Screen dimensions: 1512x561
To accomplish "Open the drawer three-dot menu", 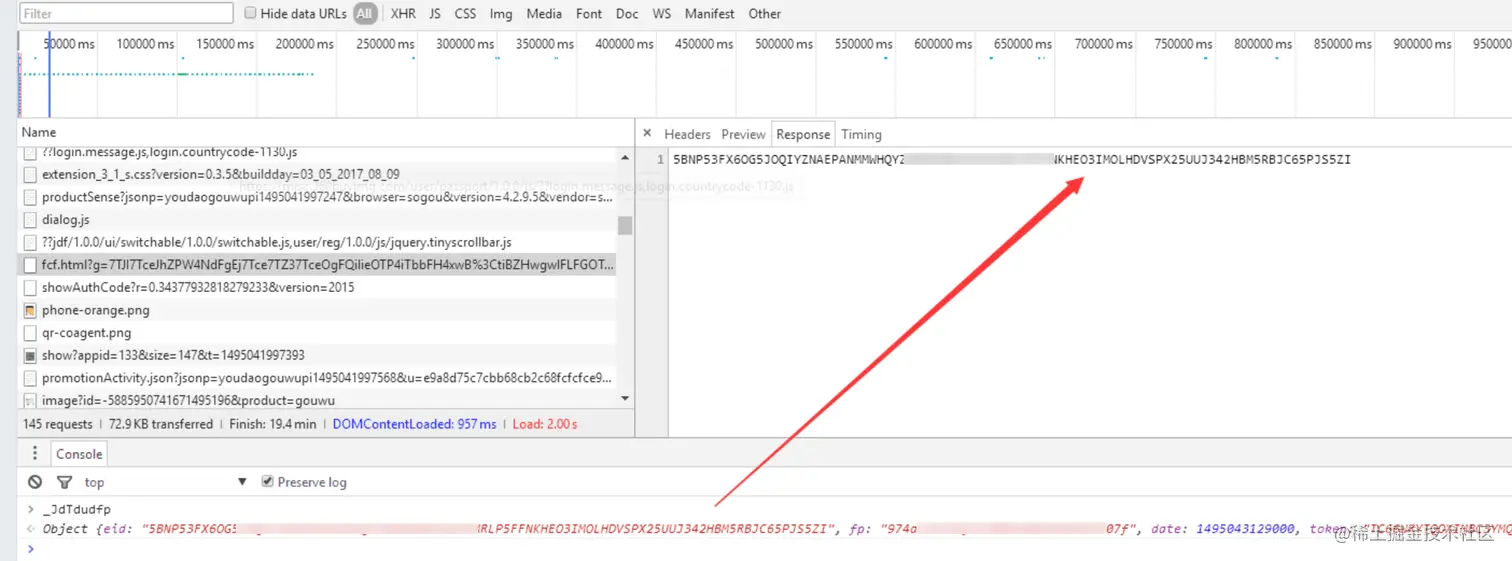I will click(x=35, y=453).
